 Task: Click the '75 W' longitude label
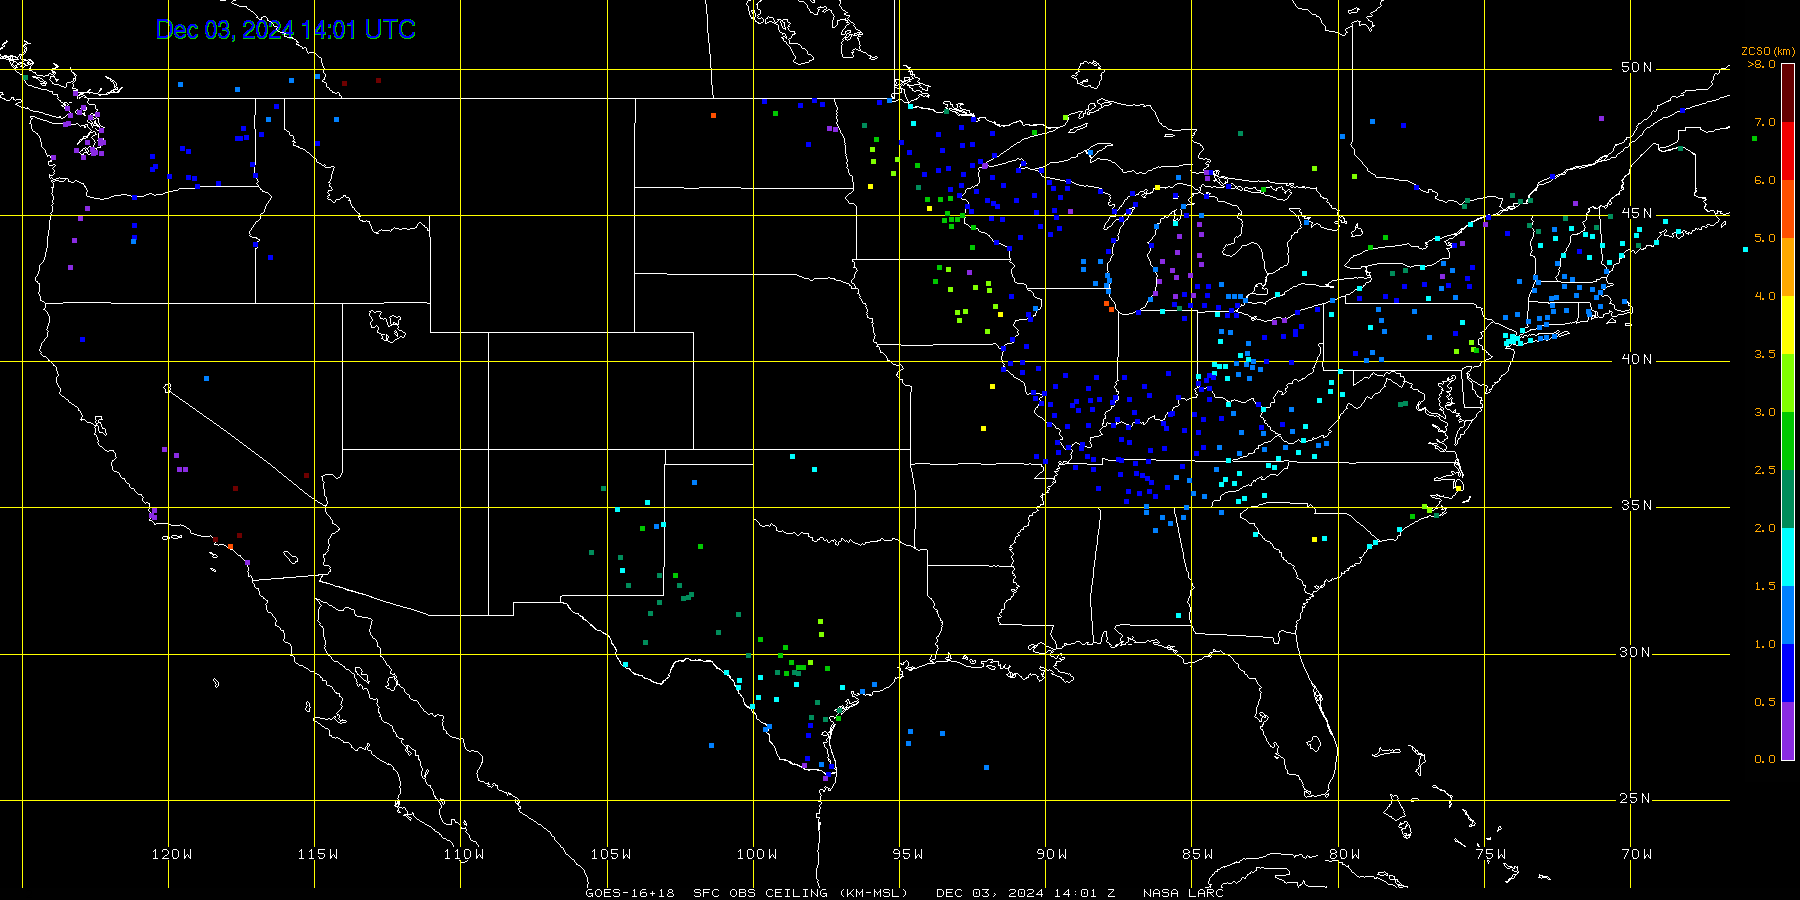point(1491,854)
